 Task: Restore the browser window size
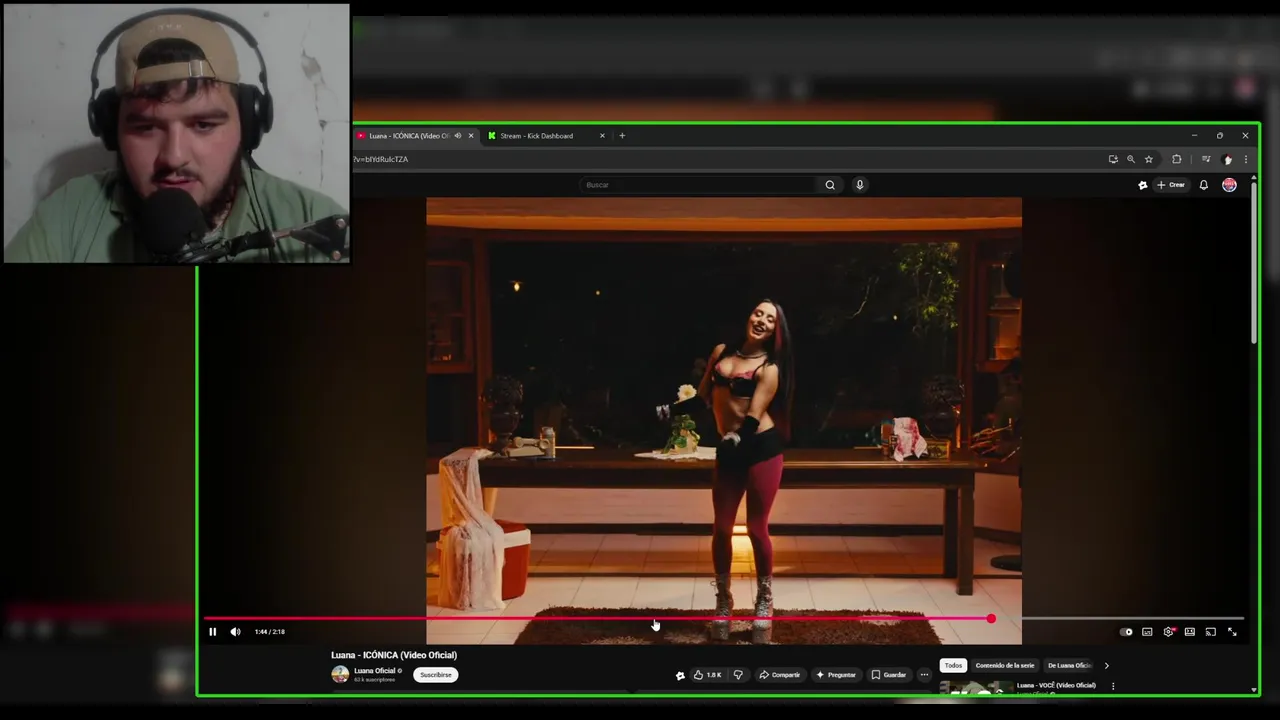pyautogui.click(x=1219, y=136)
